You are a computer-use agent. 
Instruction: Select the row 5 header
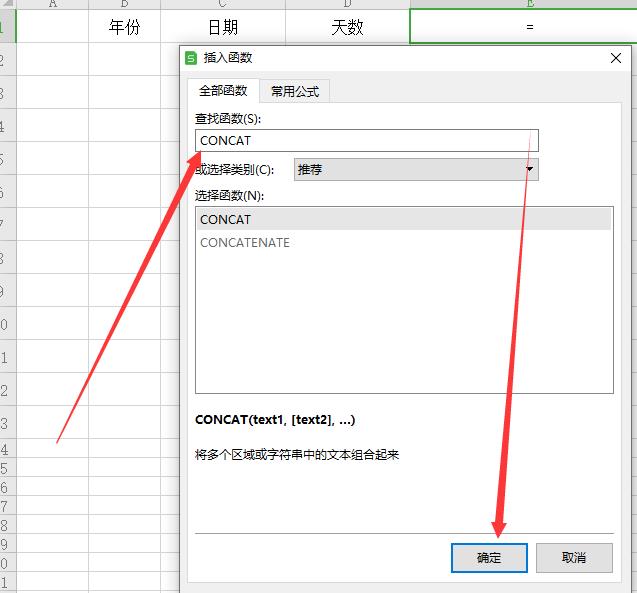(5, 159)
